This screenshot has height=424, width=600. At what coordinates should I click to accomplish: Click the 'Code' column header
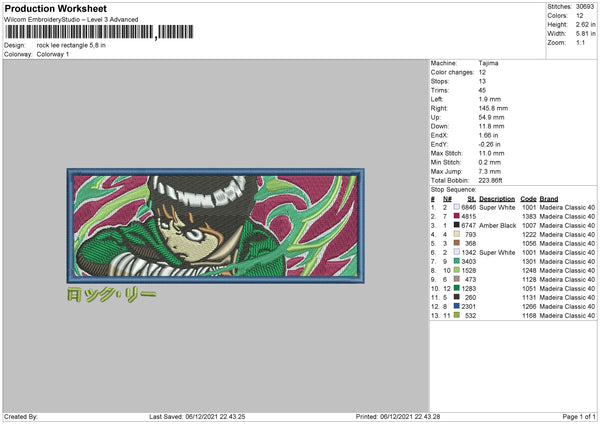coord(528,199)
